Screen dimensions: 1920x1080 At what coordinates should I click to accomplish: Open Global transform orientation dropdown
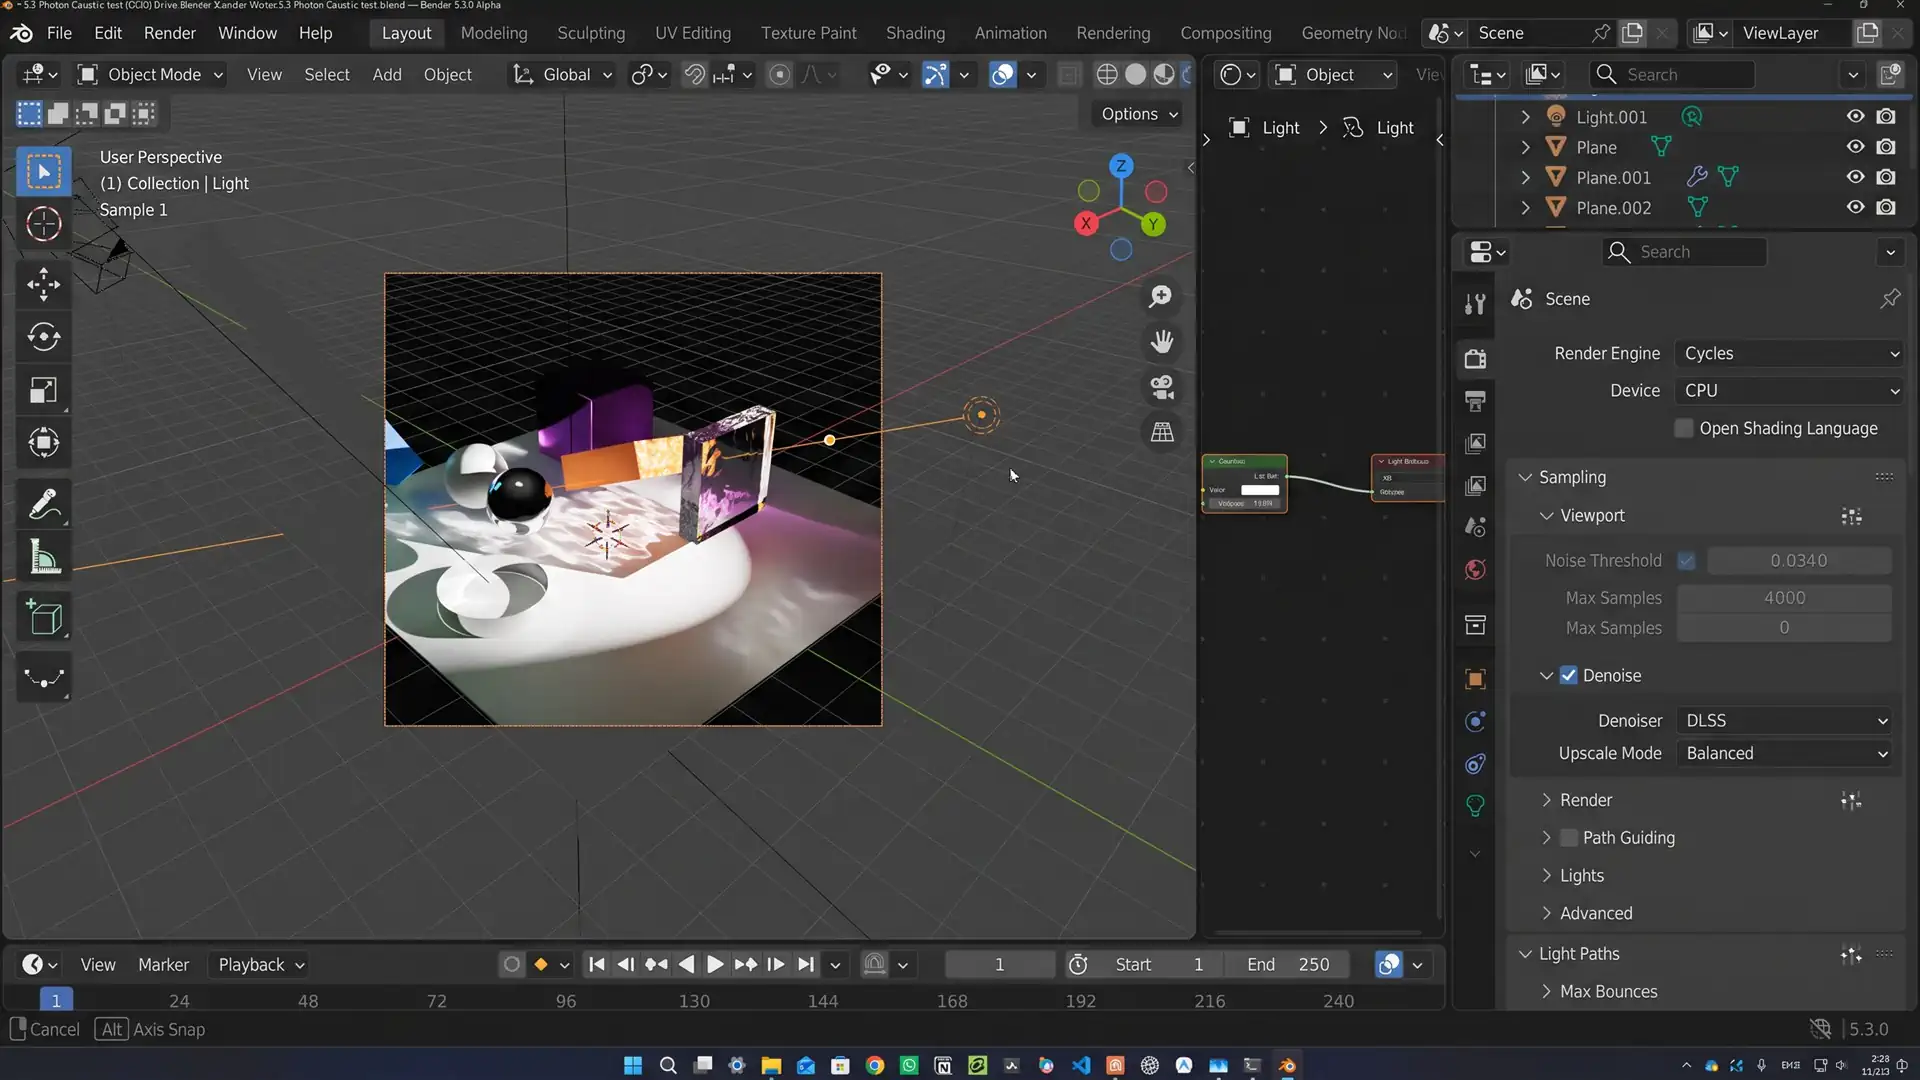pyautogui.click(x=562, y=74)
